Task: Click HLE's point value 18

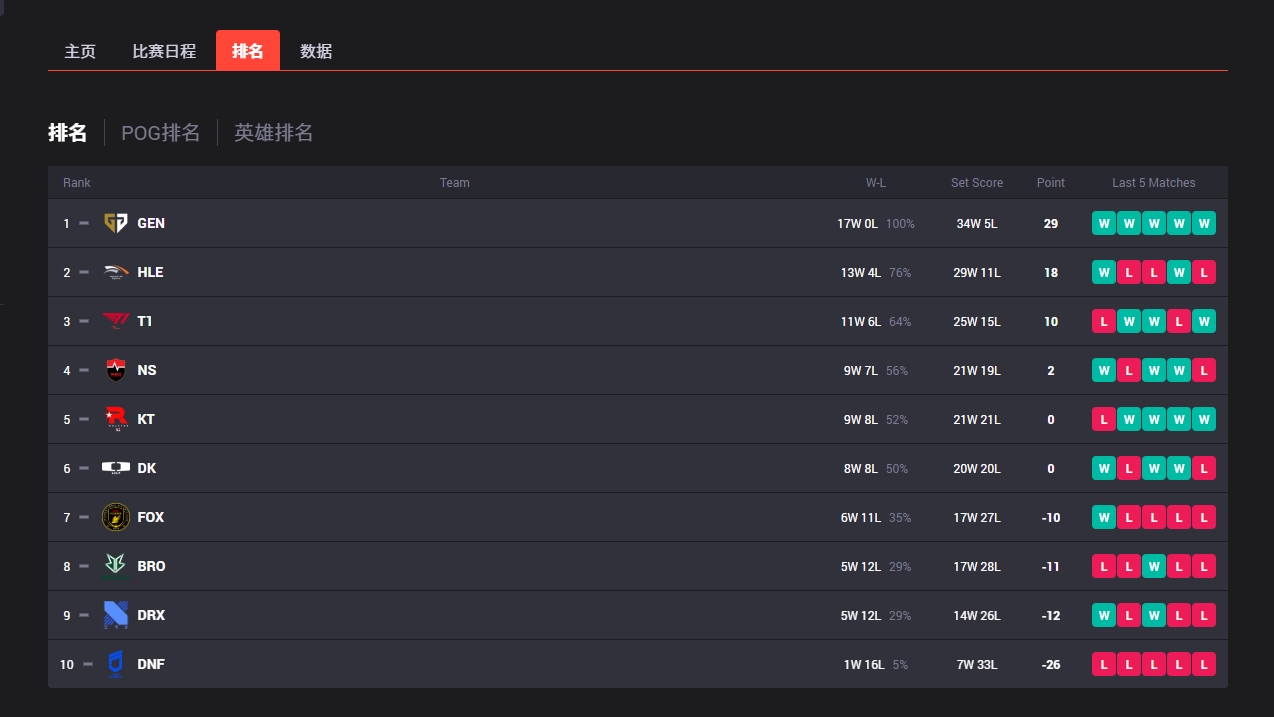Action: click(x=1051, y=273)
